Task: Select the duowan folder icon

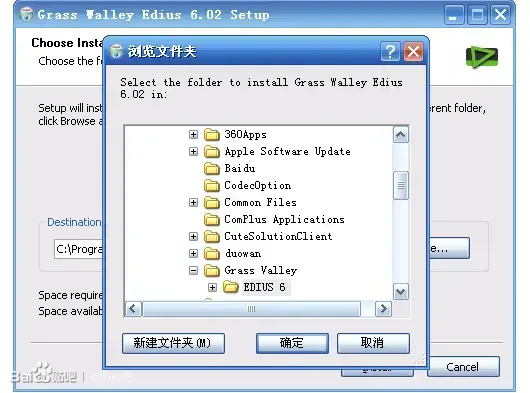Action: click(x=212, y=253)
